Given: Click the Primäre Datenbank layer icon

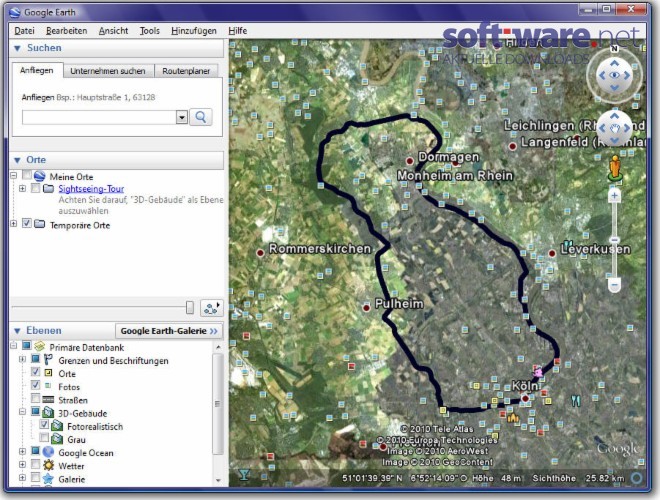Looking at the screenshot, I should (40, 346).
